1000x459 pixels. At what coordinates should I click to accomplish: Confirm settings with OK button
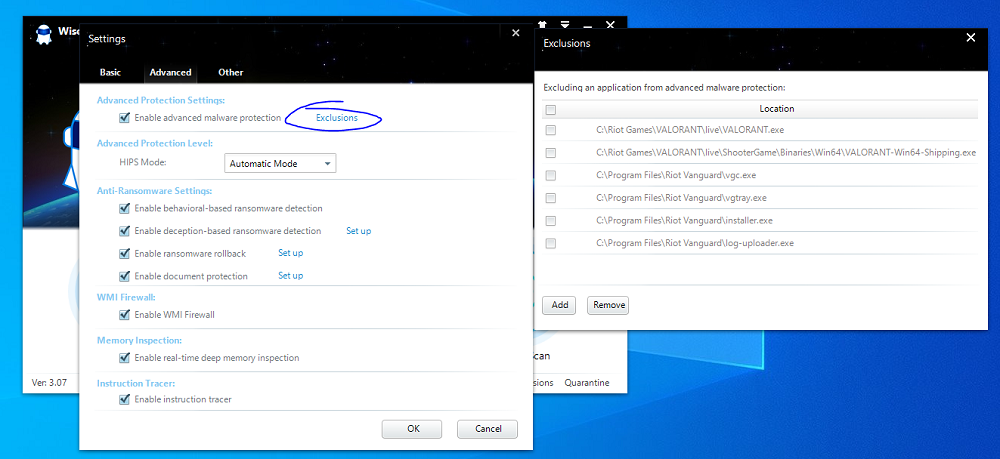click(x=412, y=429)
